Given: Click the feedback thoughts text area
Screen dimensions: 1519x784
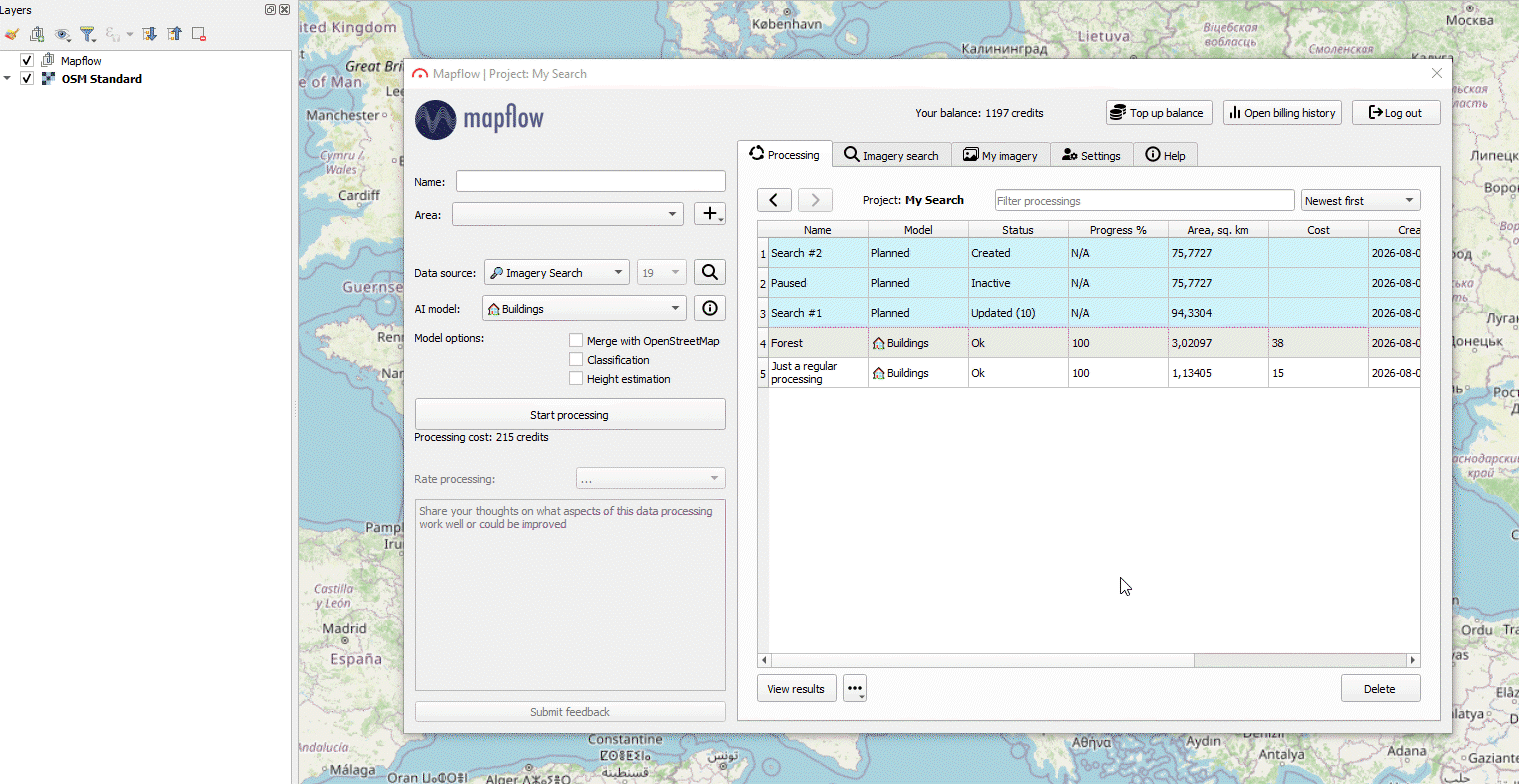Looking at the screenshot, I should point(570,595).
